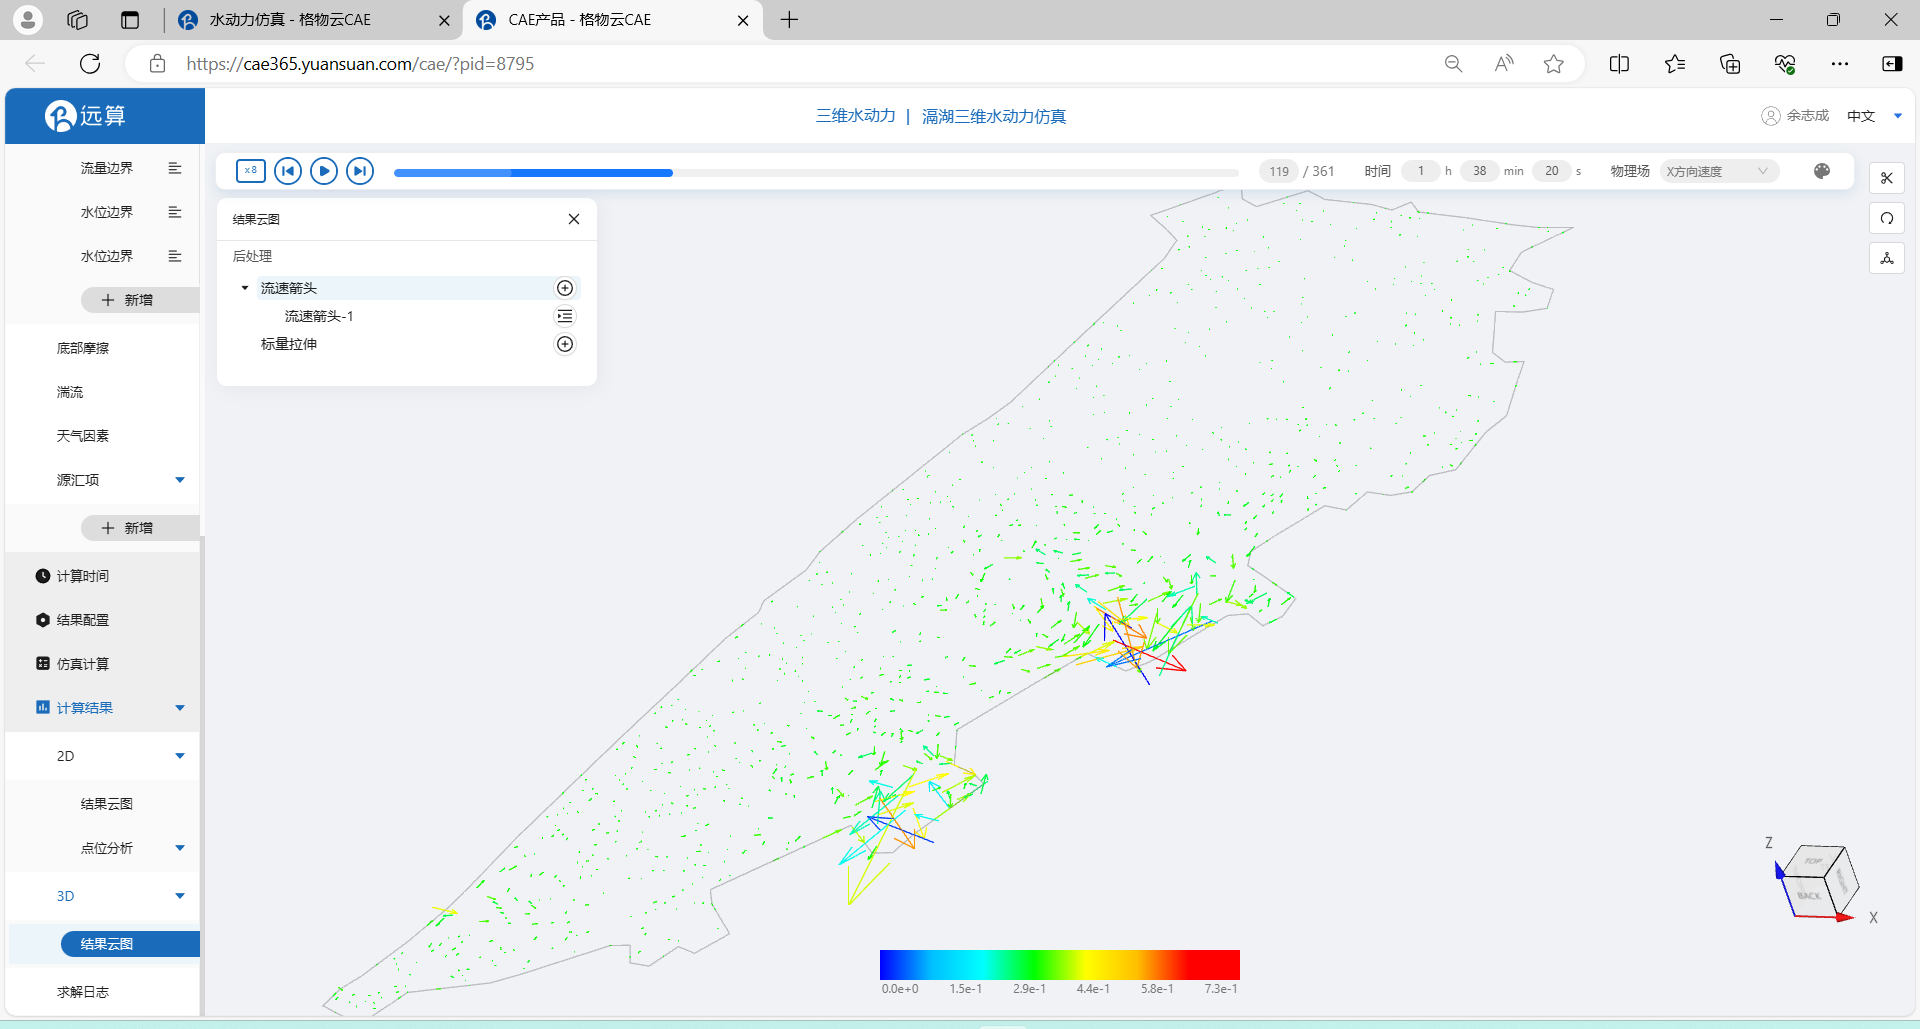View site information lock icon
This screenshot has width=1920, height=1029.
point(157,64)
